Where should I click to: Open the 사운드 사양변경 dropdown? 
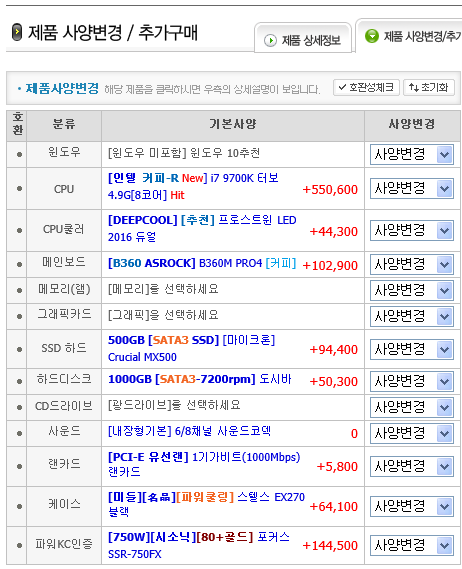(412, 434)
